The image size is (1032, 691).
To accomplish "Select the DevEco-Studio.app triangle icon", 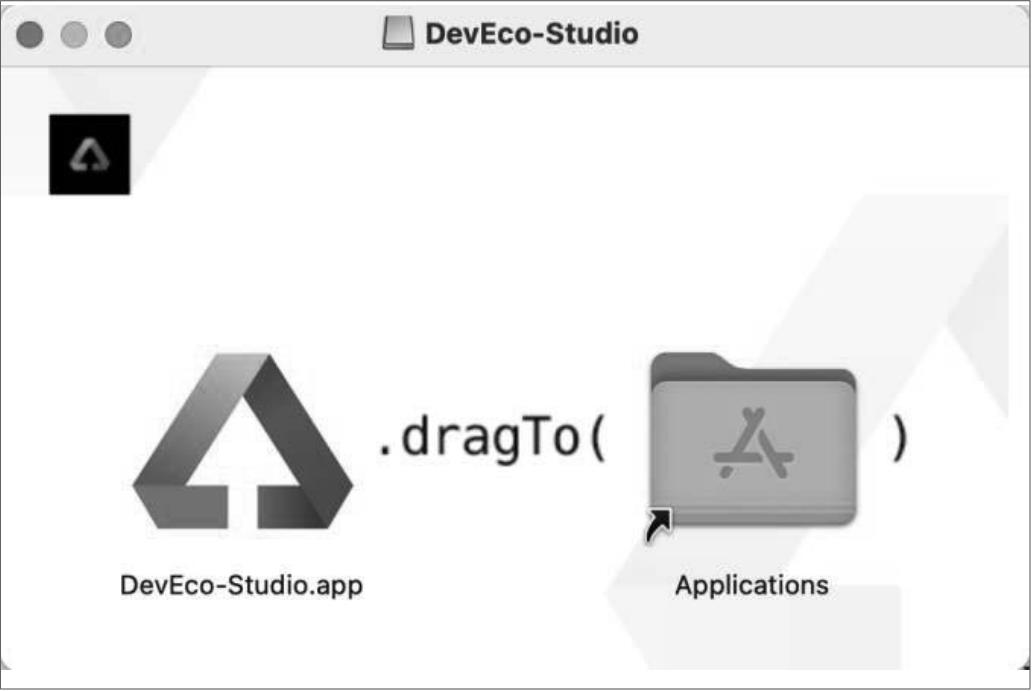I will point(242,442).
